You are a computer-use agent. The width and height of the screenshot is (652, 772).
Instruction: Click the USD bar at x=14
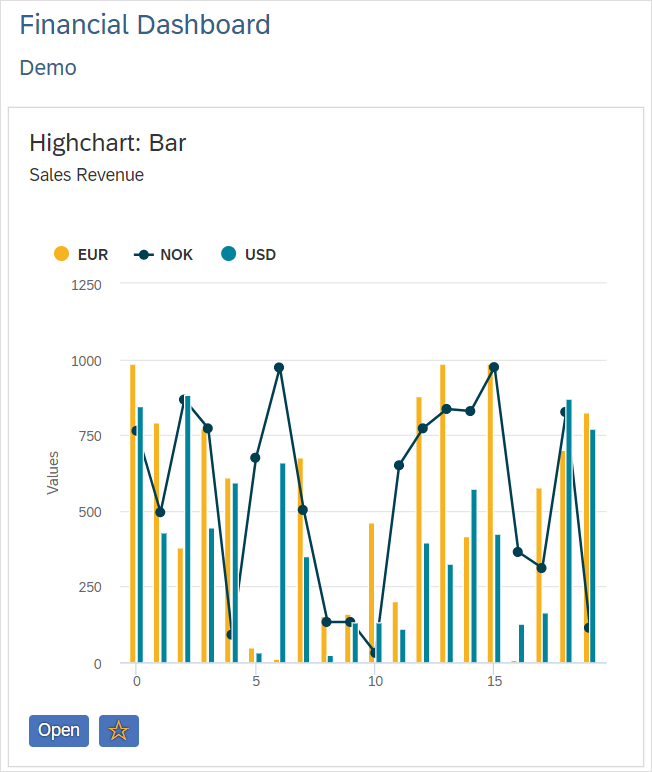click(x=474, y=576)
